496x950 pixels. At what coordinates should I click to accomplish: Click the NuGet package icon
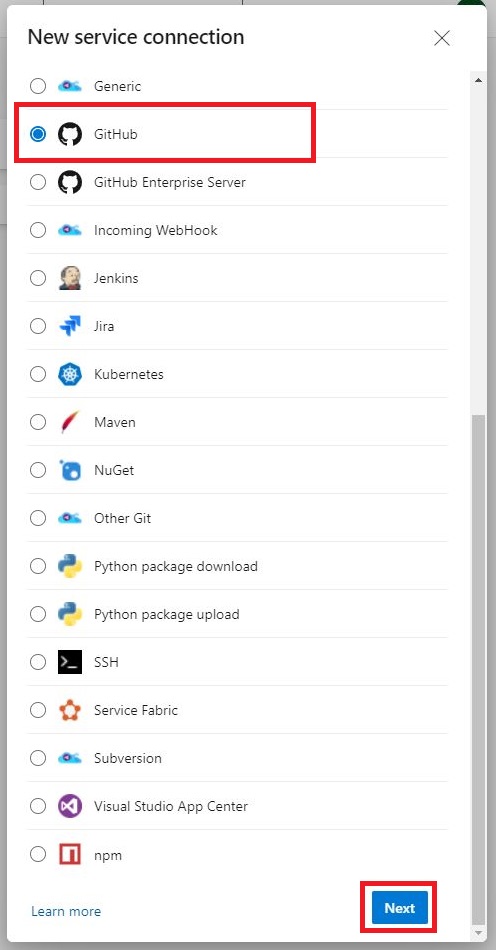point(70,470)
